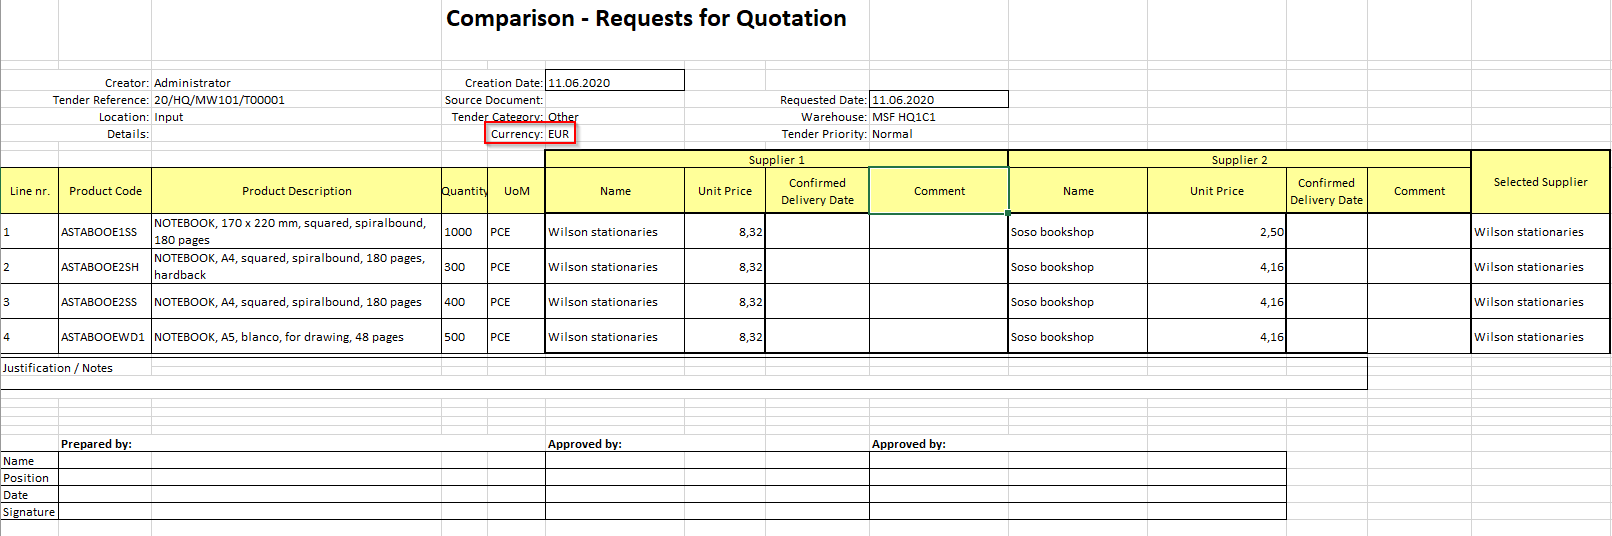Click the Warehouse value MSF HQ1C1
The image size is (1612, 536).
tap(904, 117)
